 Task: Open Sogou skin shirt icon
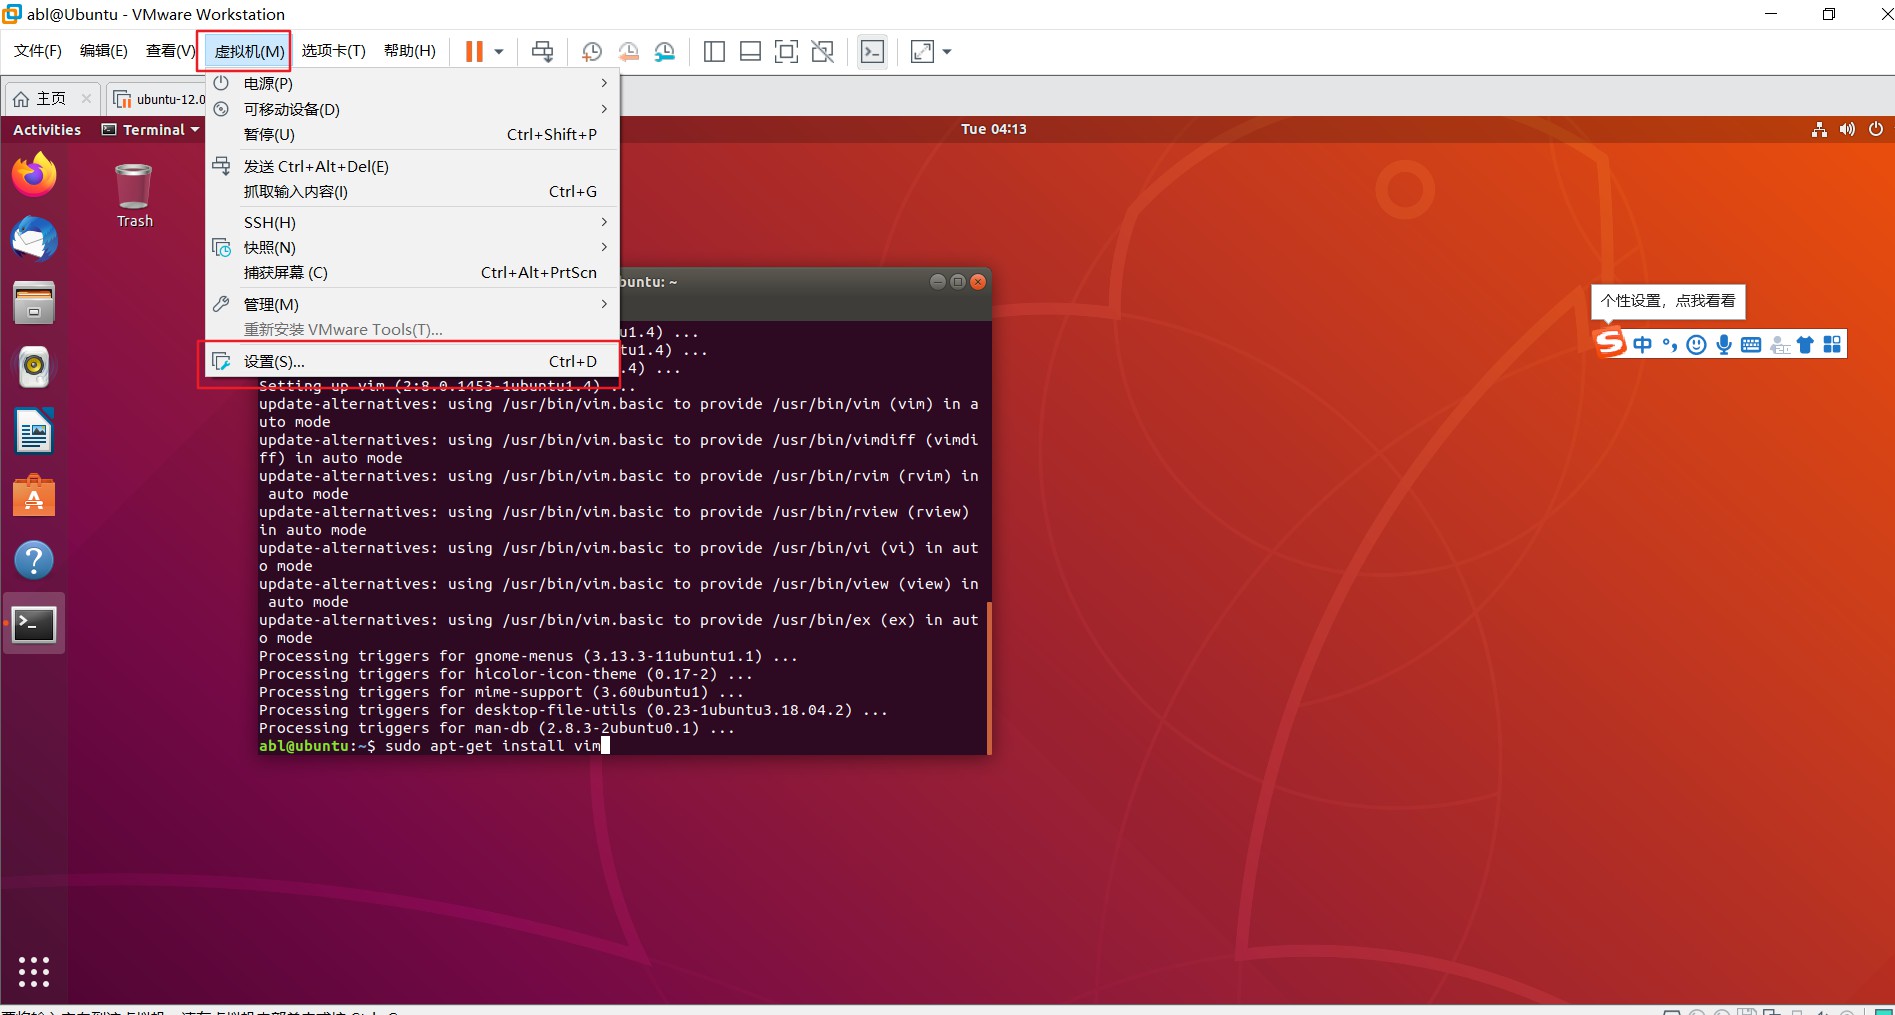click(1805, 345)
